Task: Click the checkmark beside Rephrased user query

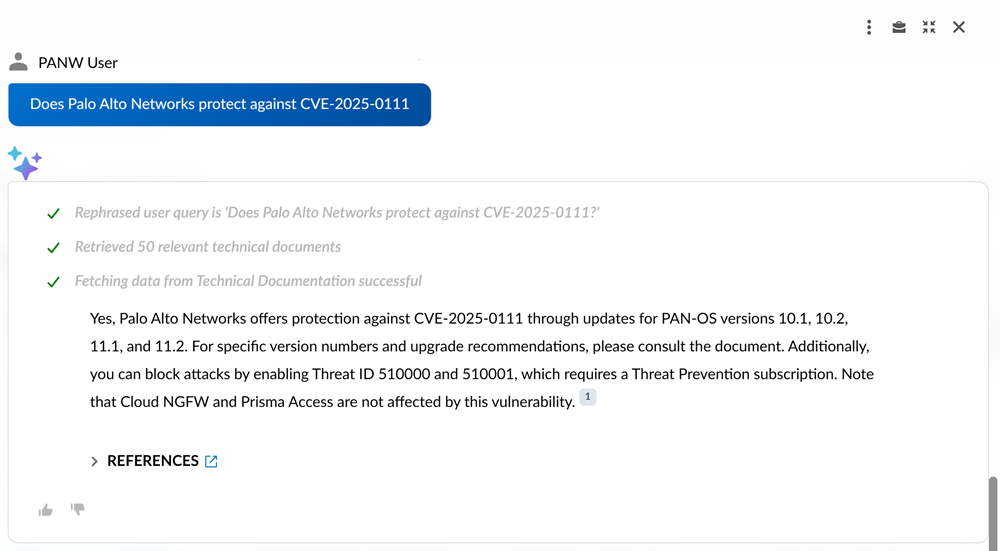Action: (x=54, y=213)
